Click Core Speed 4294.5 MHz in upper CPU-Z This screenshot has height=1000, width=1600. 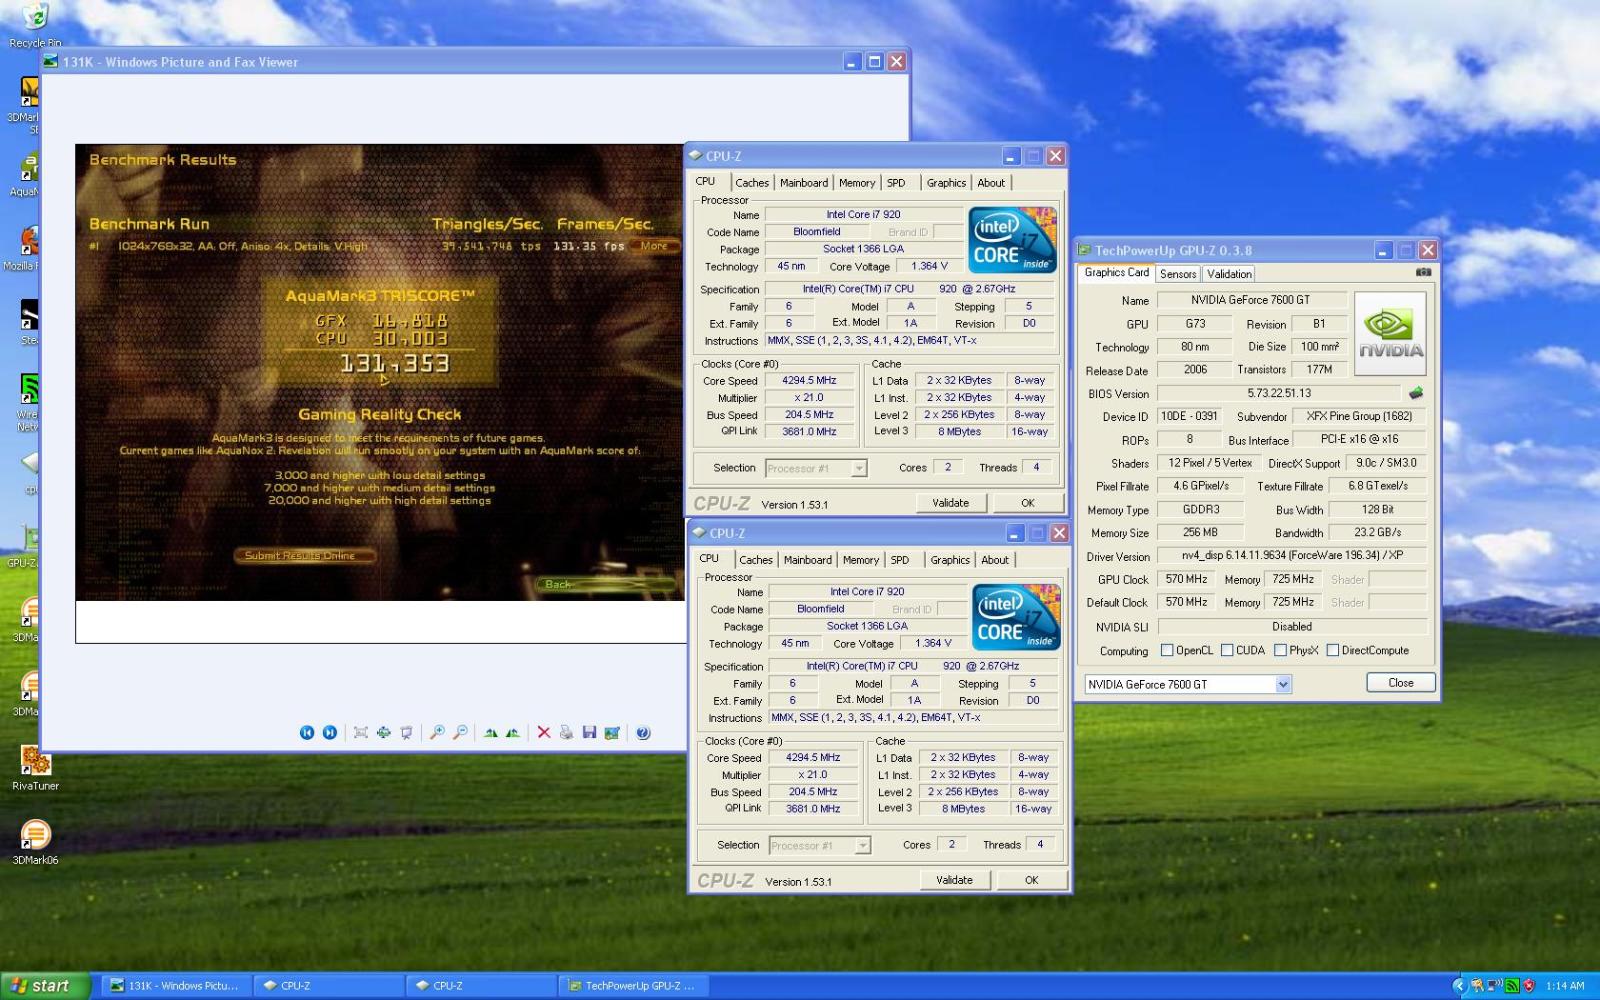810,380
